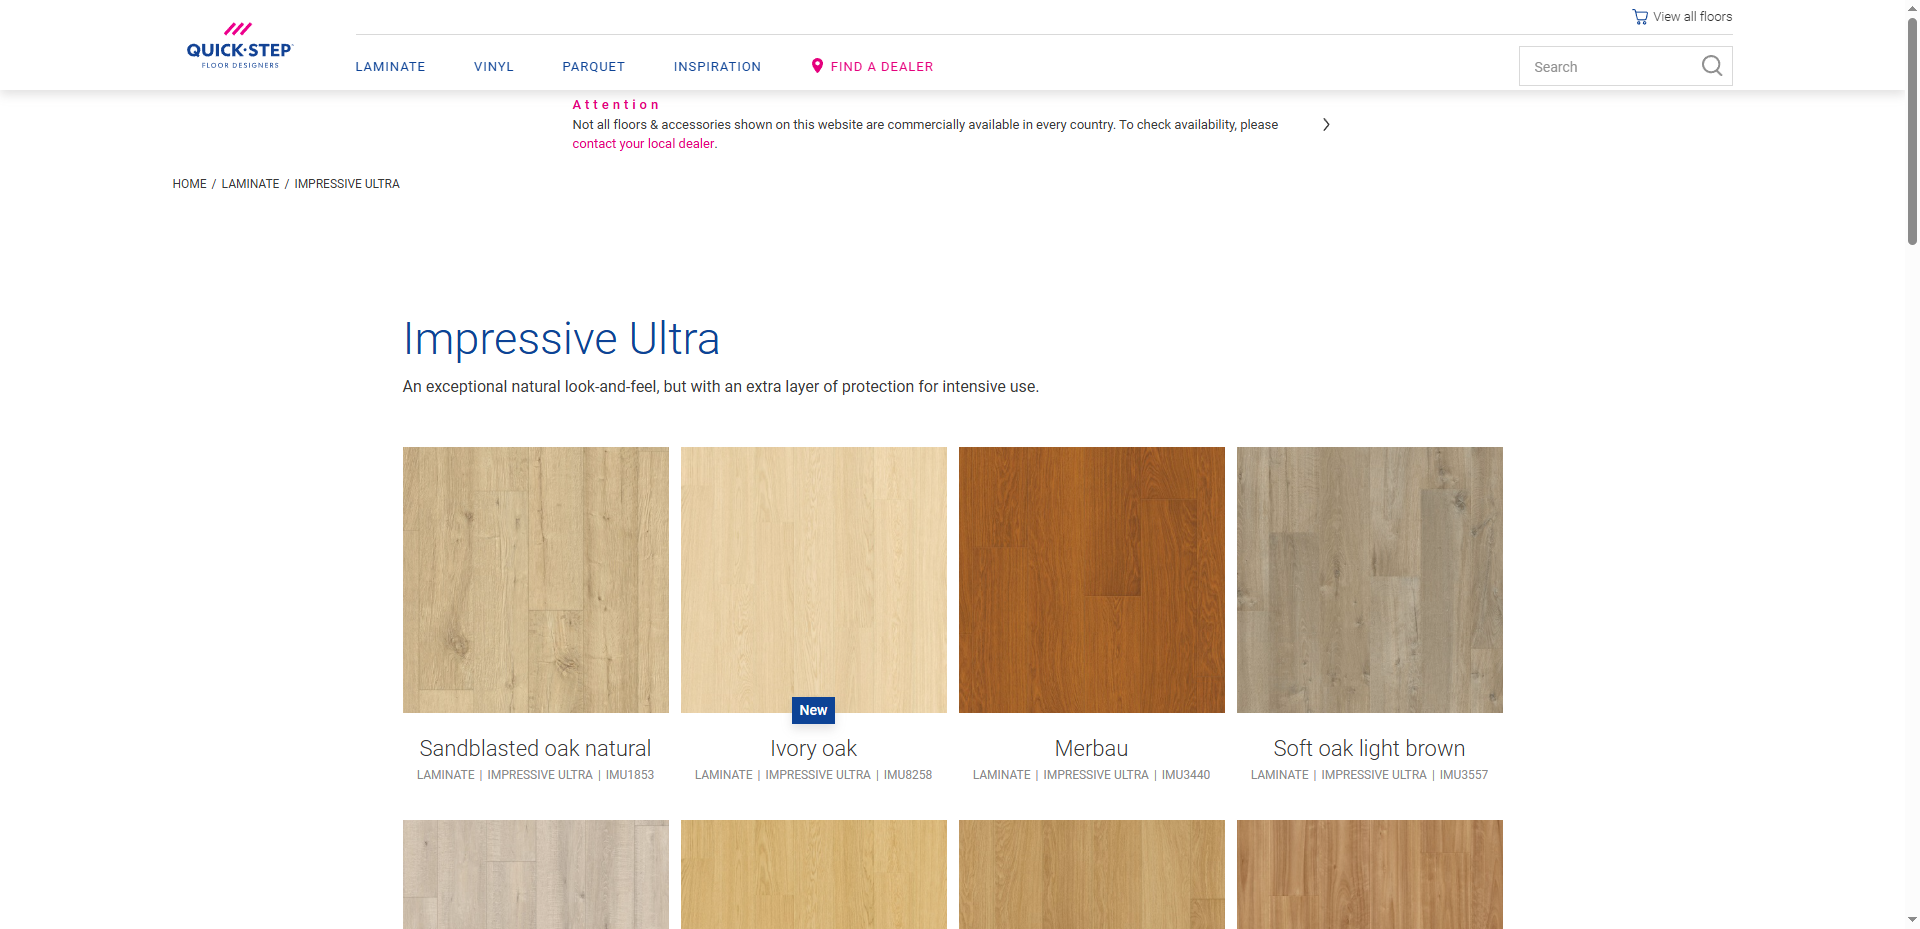Click the Find a Dealer pin icon
Viewport: 1920px width, 929px height.
tap(817, 66)
